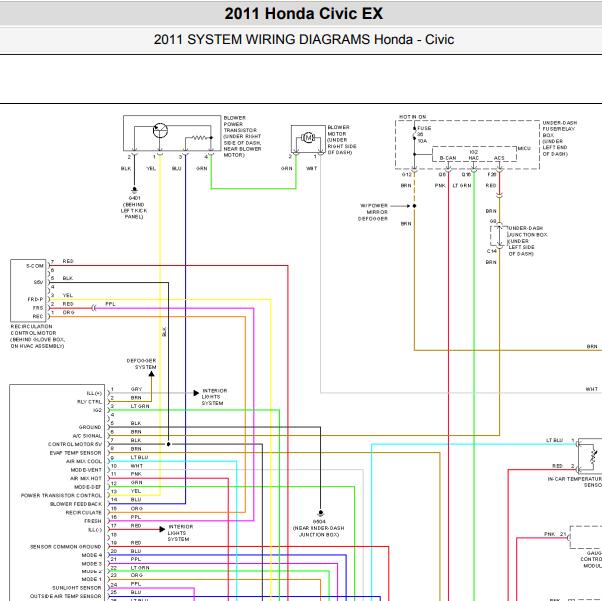Click the 'GROUND' pin label
The image size is (602, 601).
coord(90,427)
